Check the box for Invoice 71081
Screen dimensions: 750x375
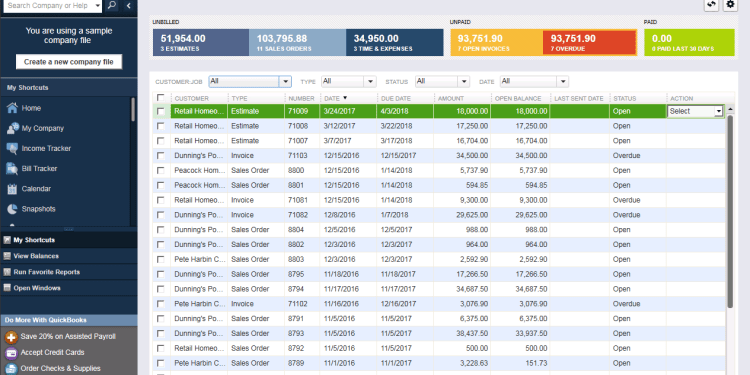pyautogui.click(x=161, y=200)
